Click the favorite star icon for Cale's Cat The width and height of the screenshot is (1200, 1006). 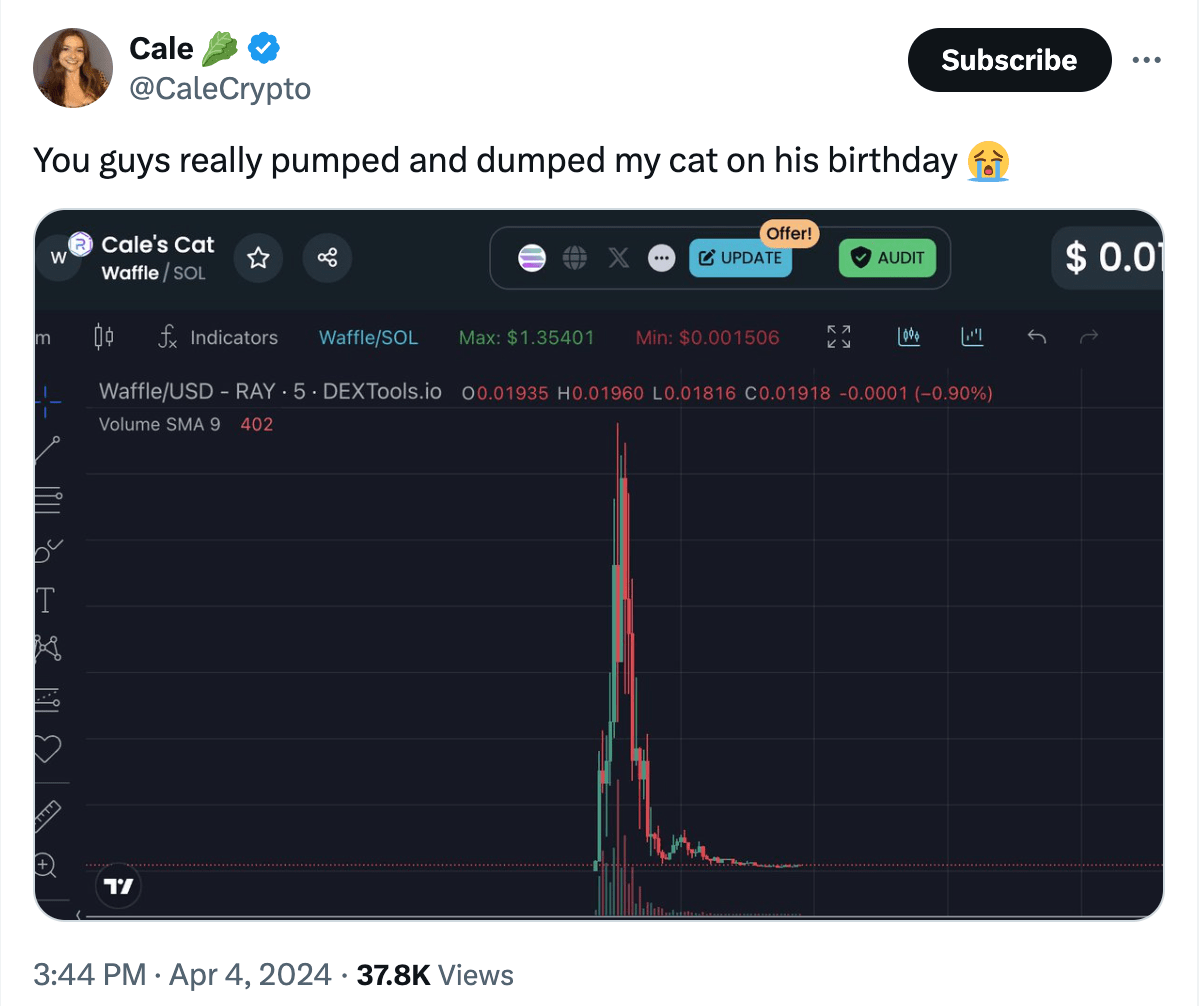(258, 259)
